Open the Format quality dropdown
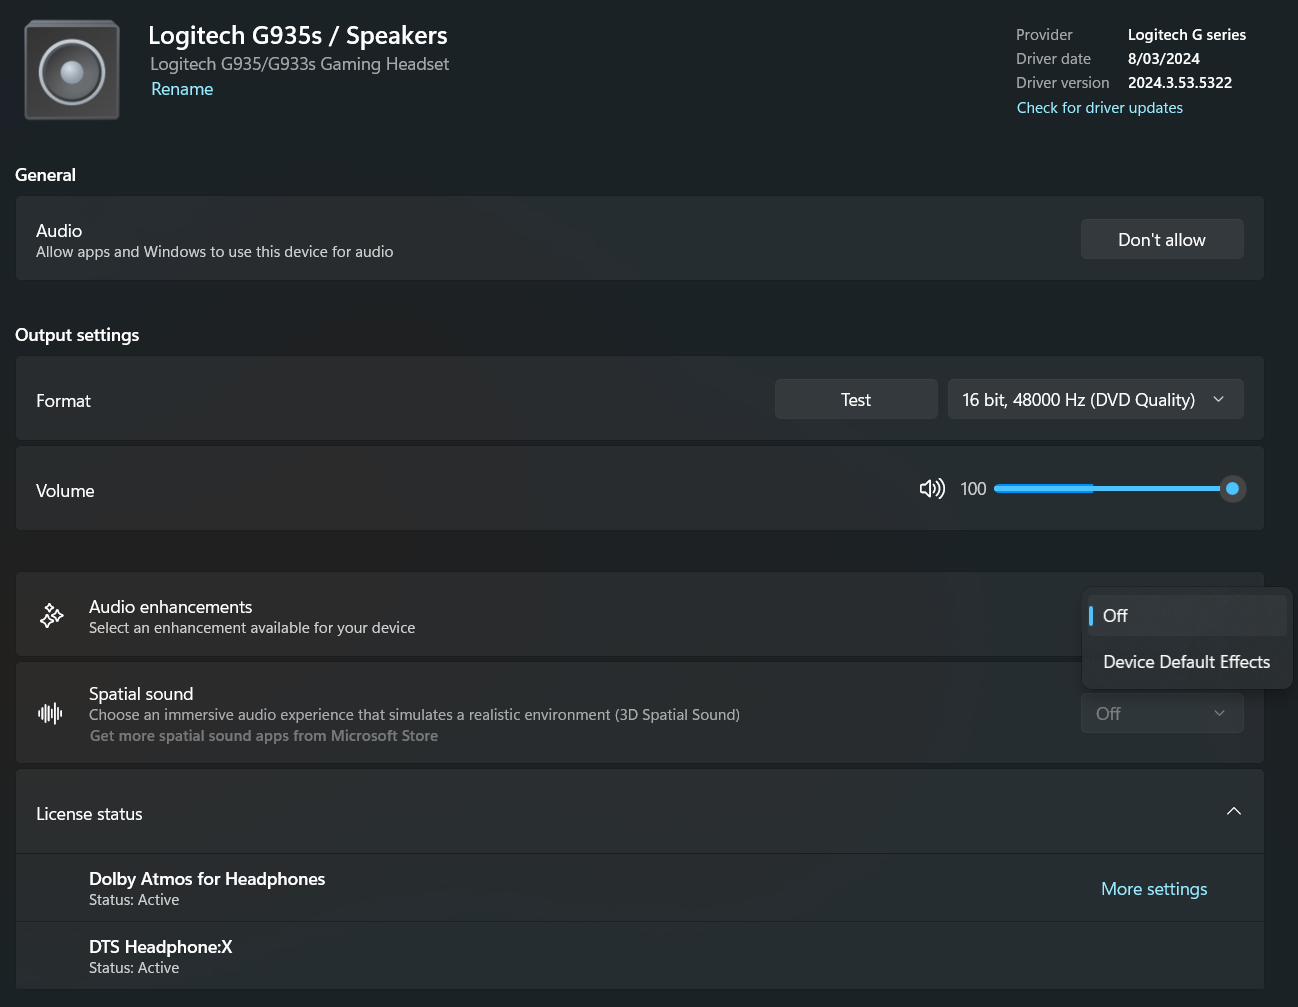1298x1007 pixels. (1095, 399)
